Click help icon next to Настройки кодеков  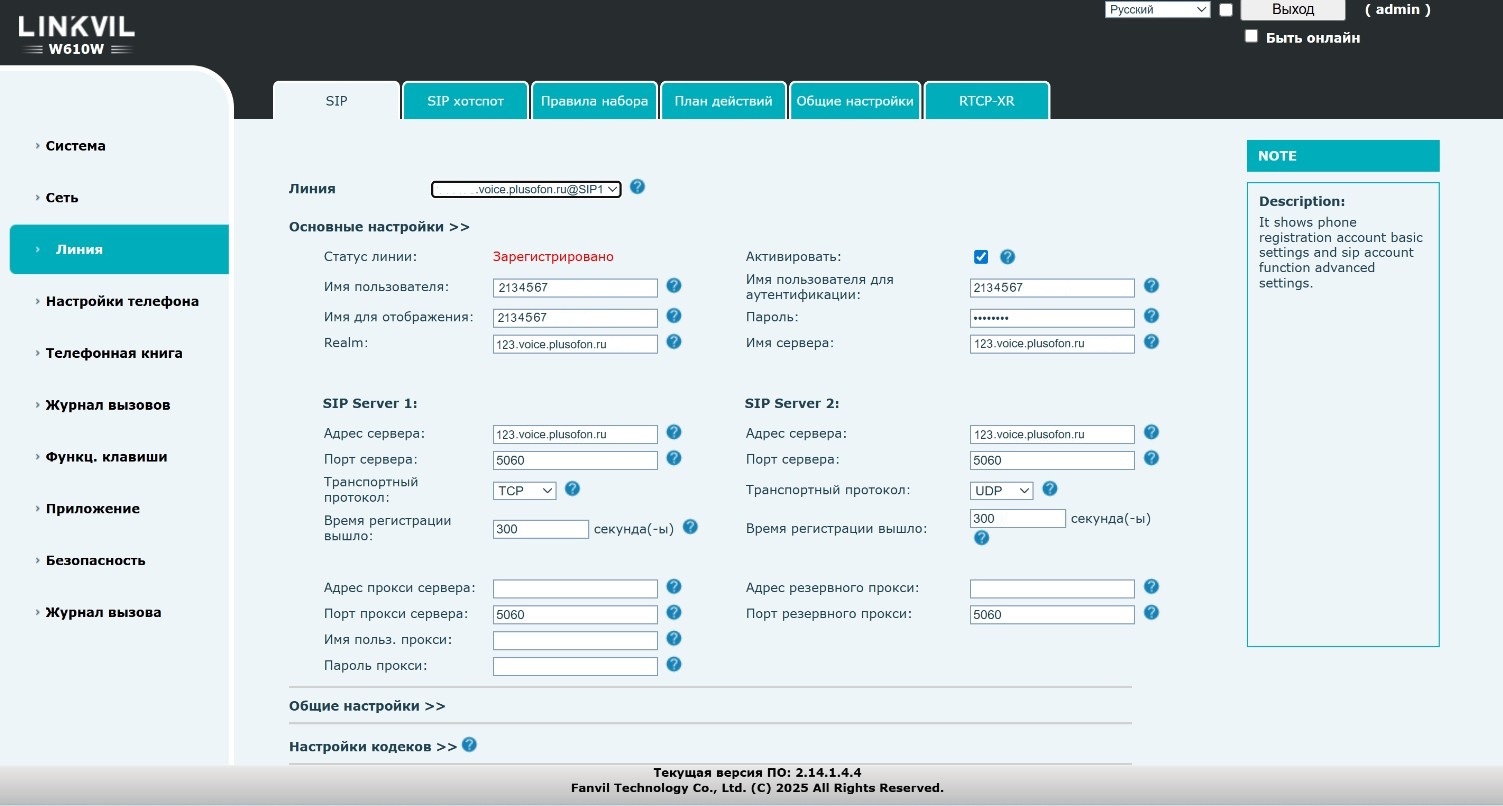point(469,745)
